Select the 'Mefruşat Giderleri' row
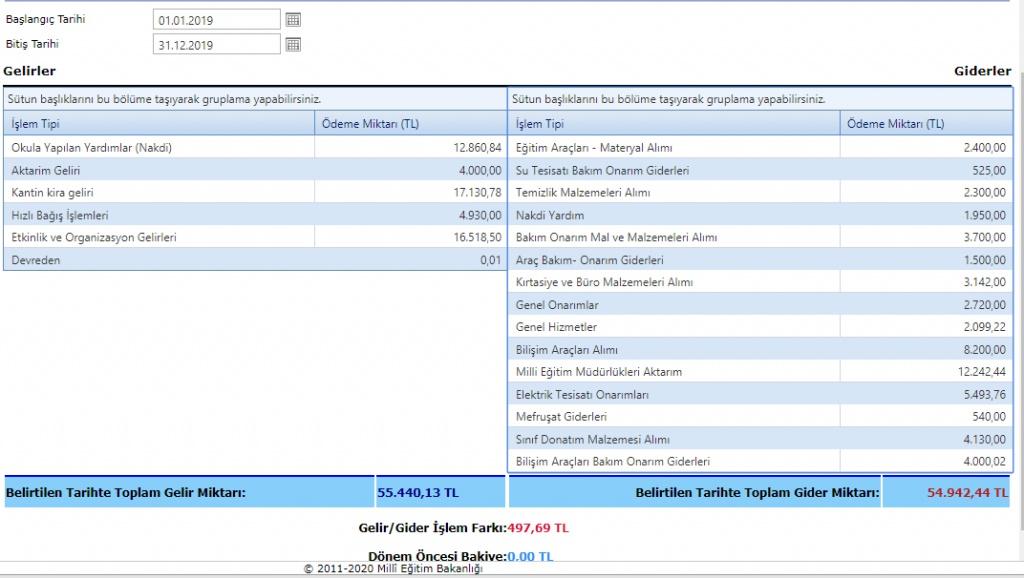The width and height of the screenshot is (1024, 578). (x=760, y=417)
